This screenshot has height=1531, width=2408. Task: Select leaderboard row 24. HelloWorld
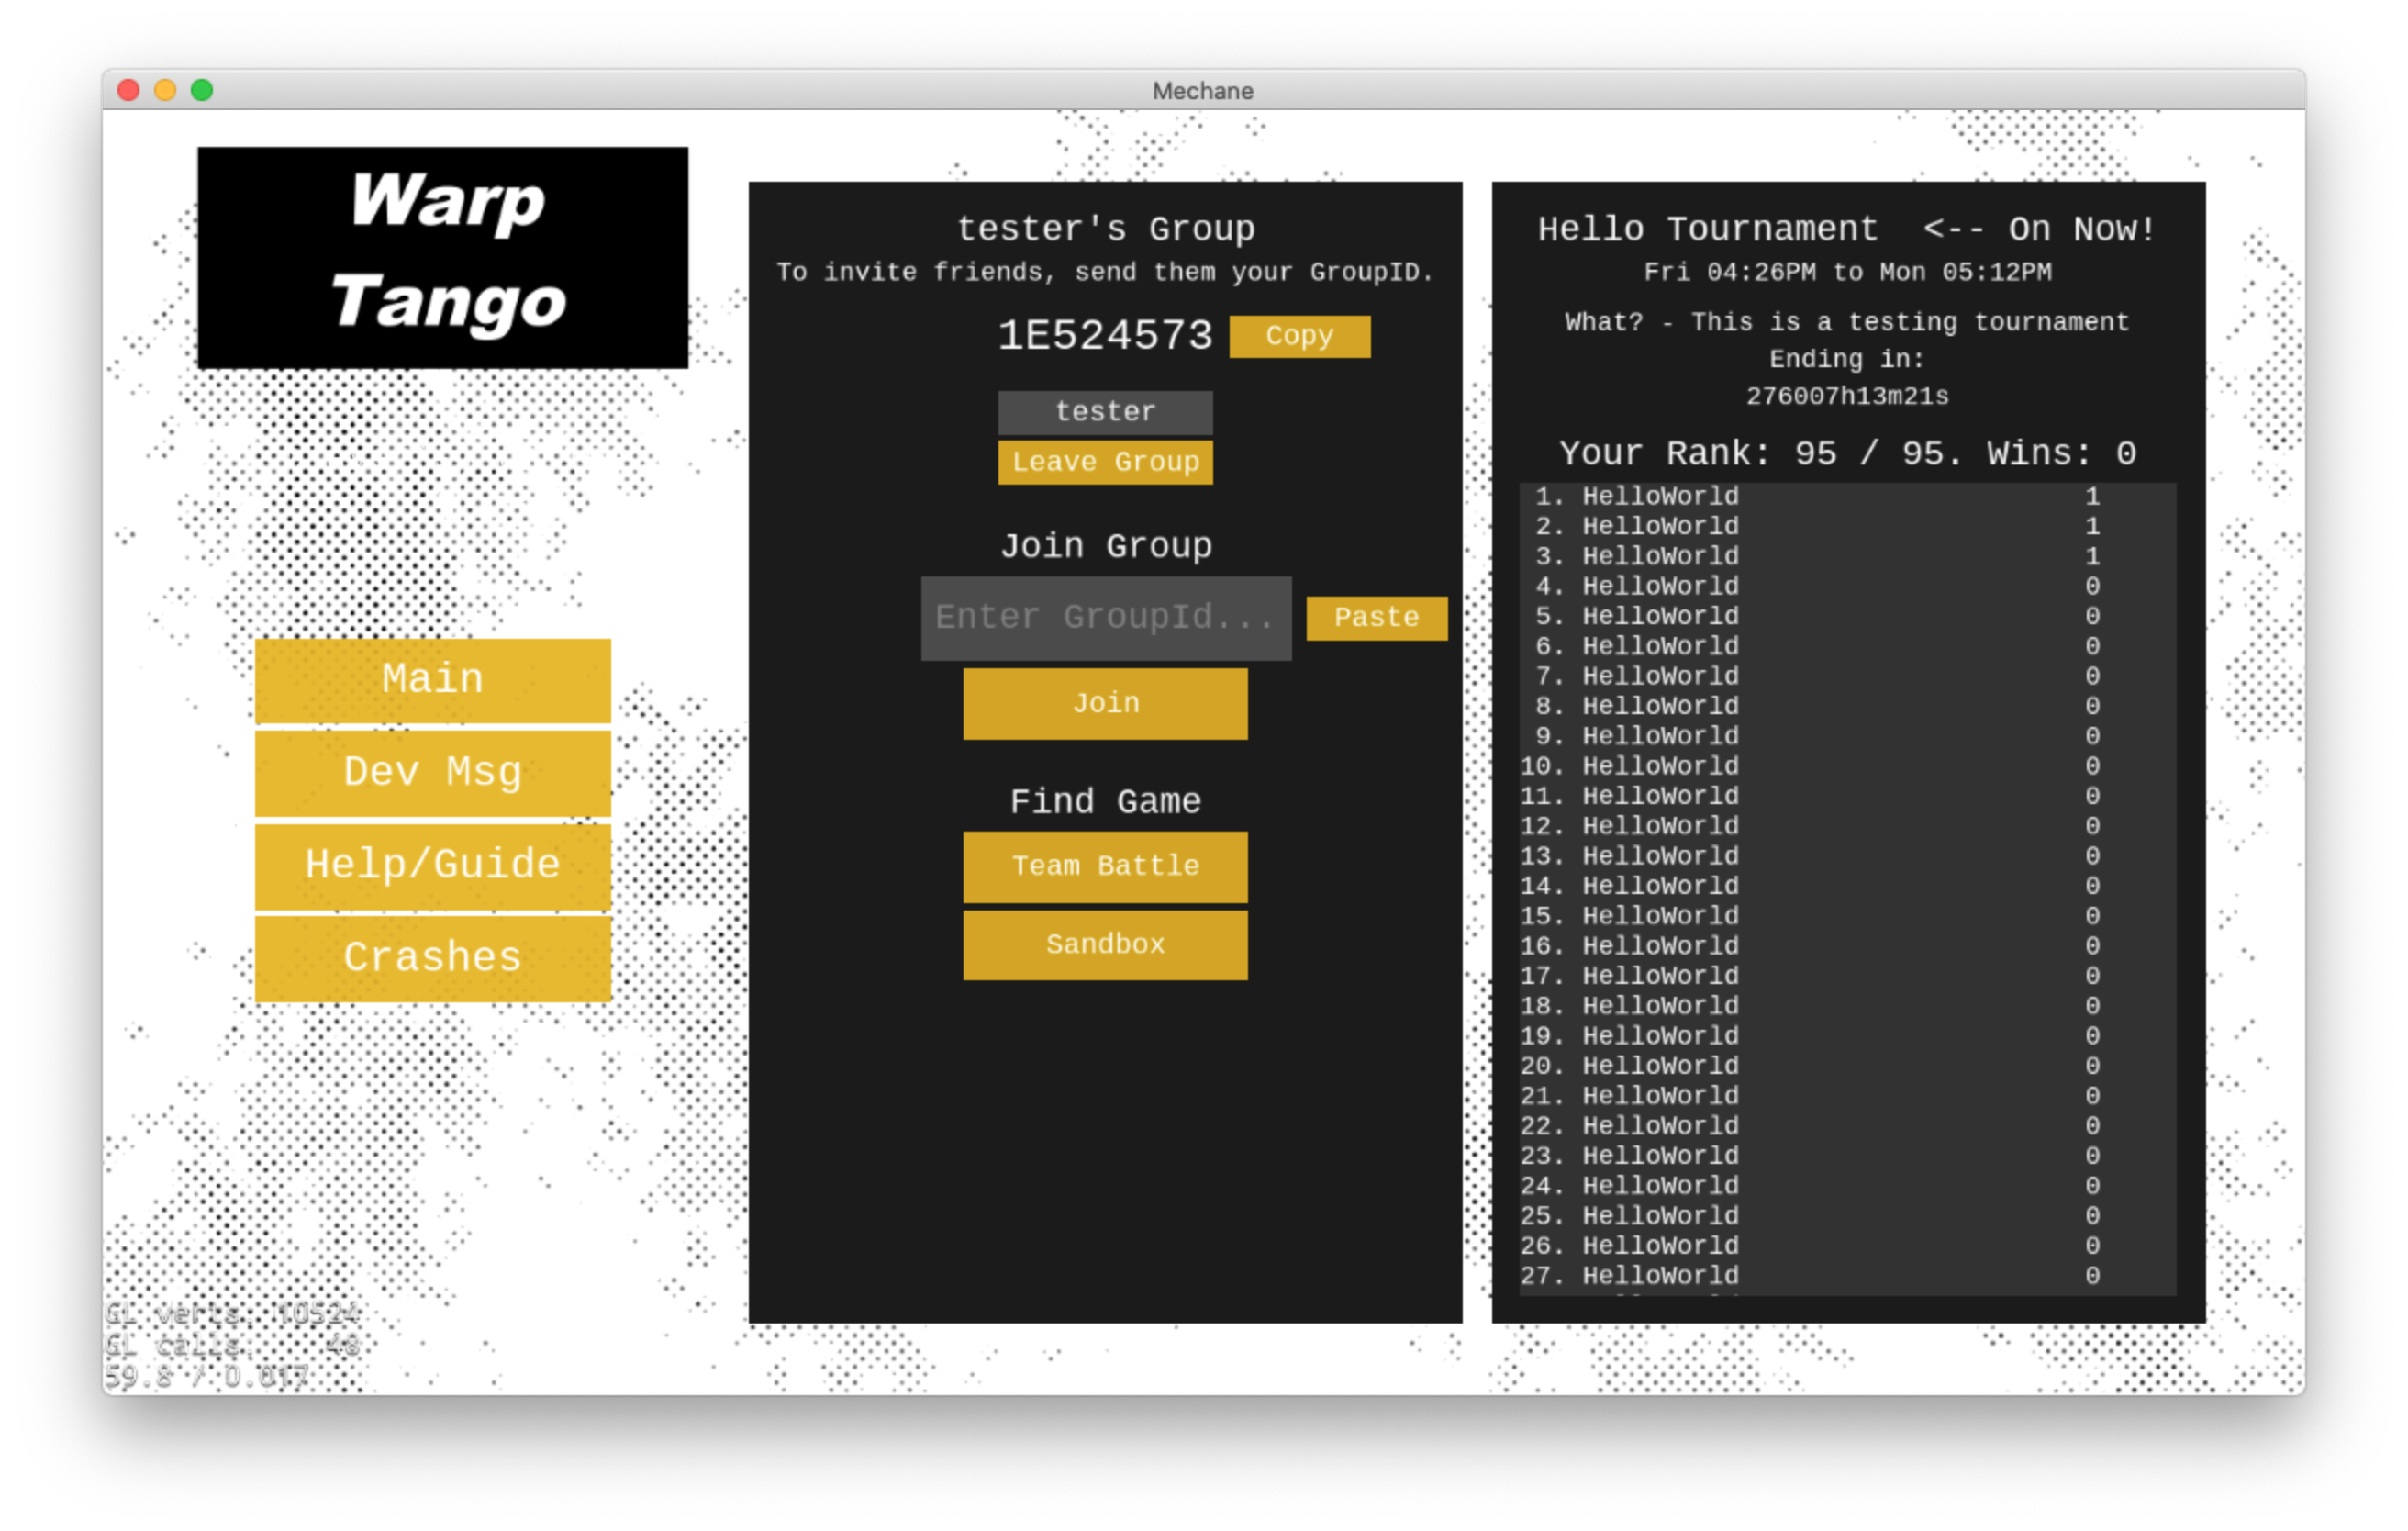coord(1847,1187)
